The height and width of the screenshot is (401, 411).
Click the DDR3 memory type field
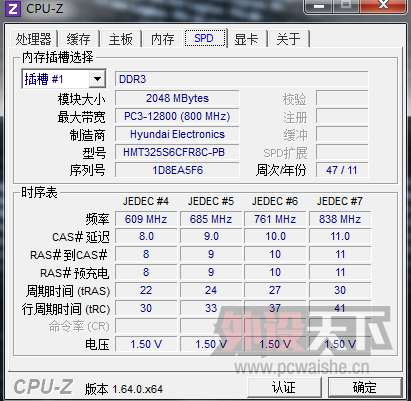click(x=242, y=79)
